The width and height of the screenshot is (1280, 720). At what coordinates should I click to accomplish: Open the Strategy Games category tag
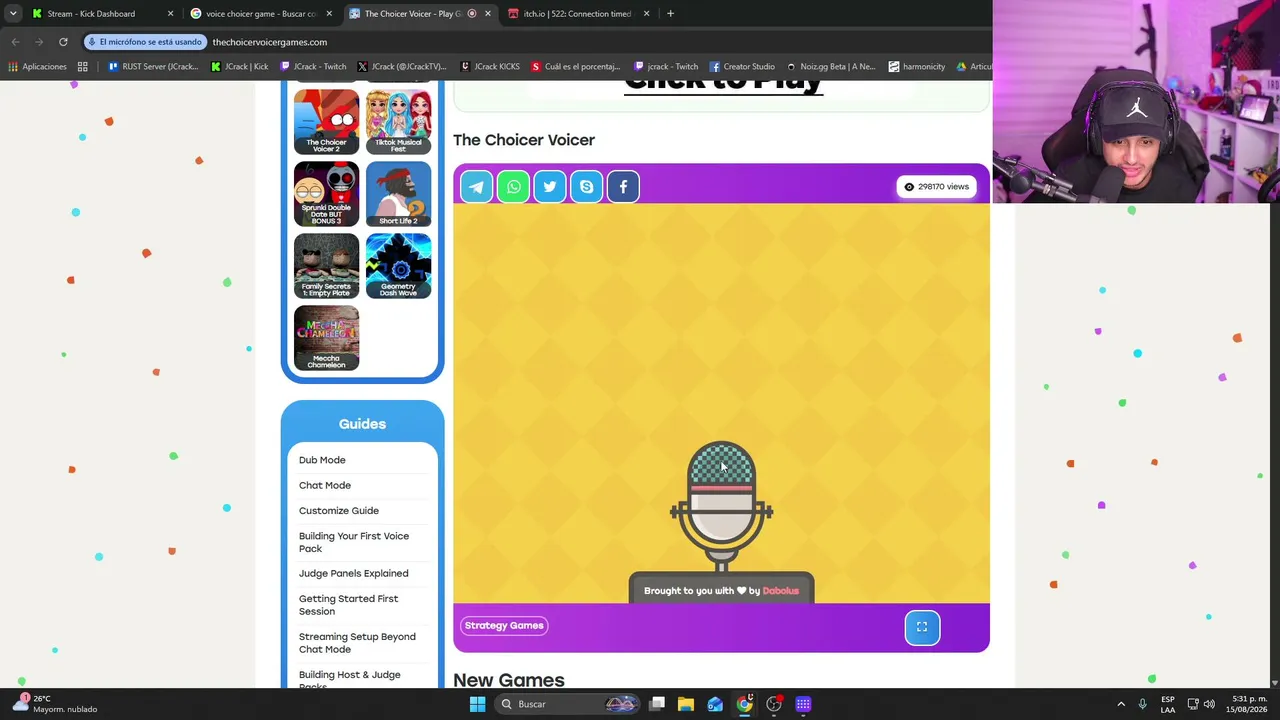504,626
